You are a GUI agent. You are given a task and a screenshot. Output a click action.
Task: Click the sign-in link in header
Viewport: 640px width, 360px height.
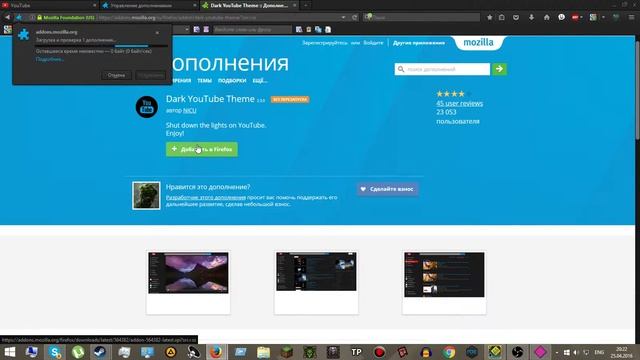(x=373, y=42)
